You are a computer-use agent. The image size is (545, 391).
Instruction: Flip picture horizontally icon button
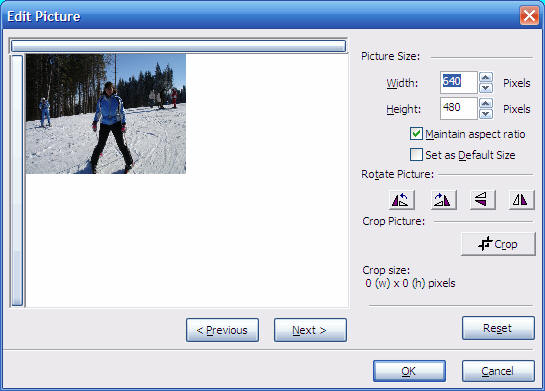point(521,200)
